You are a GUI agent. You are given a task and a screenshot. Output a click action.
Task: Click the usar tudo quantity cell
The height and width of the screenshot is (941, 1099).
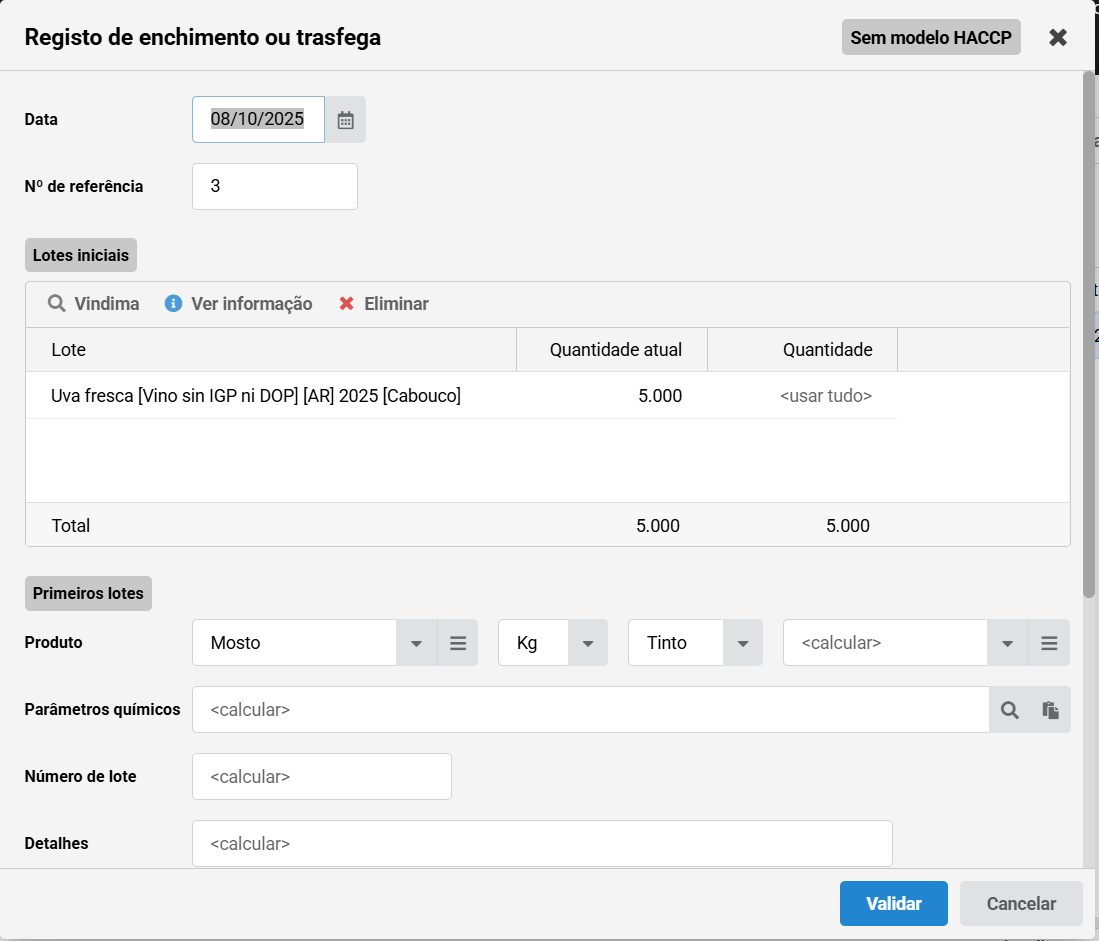pyautogui.click(x=803, y=396)
